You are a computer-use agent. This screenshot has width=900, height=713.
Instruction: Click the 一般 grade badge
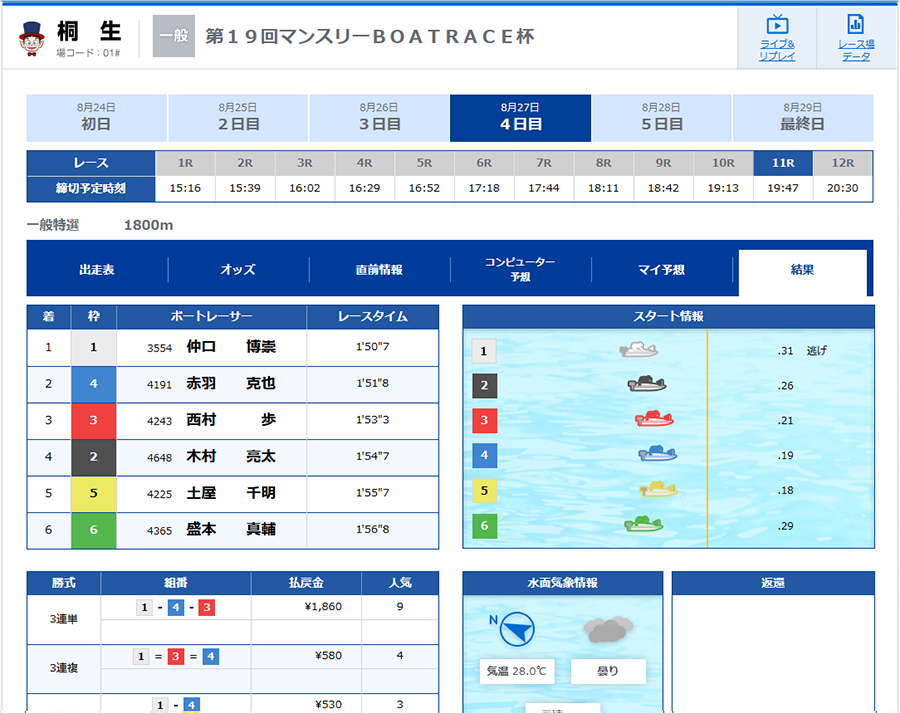click(174, 36)
